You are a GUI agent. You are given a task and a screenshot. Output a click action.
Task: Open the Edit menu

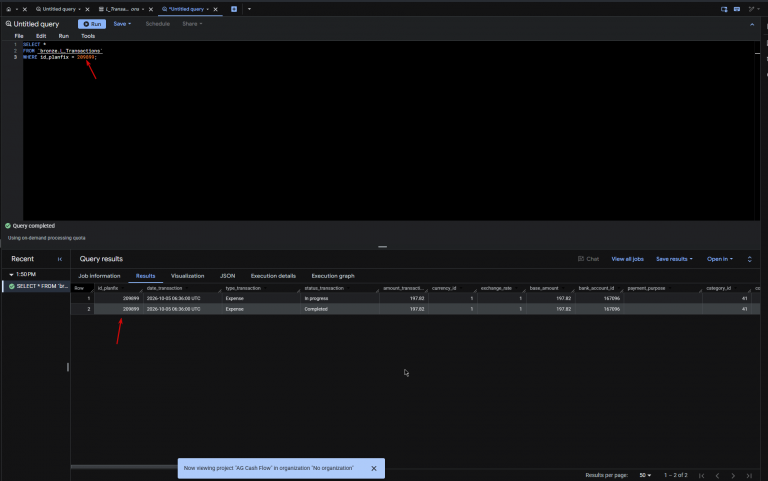coord(41,36)
